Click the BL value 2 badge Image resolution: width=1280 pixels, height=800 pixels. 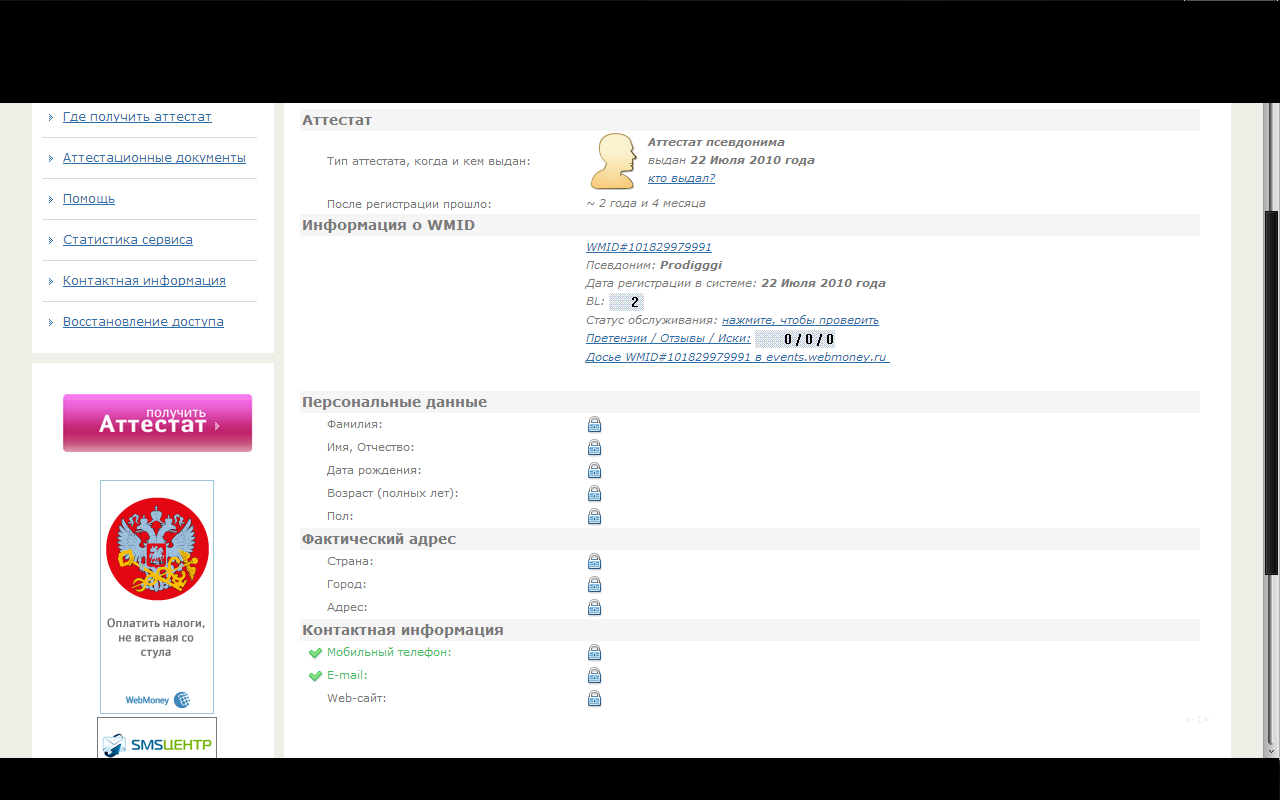626,302
